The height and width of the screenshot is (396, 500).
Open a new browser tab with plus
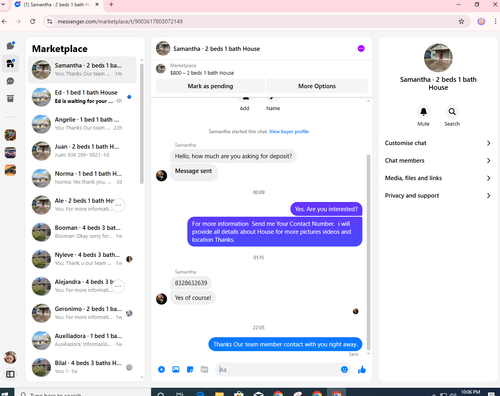(x=111, y=4)
